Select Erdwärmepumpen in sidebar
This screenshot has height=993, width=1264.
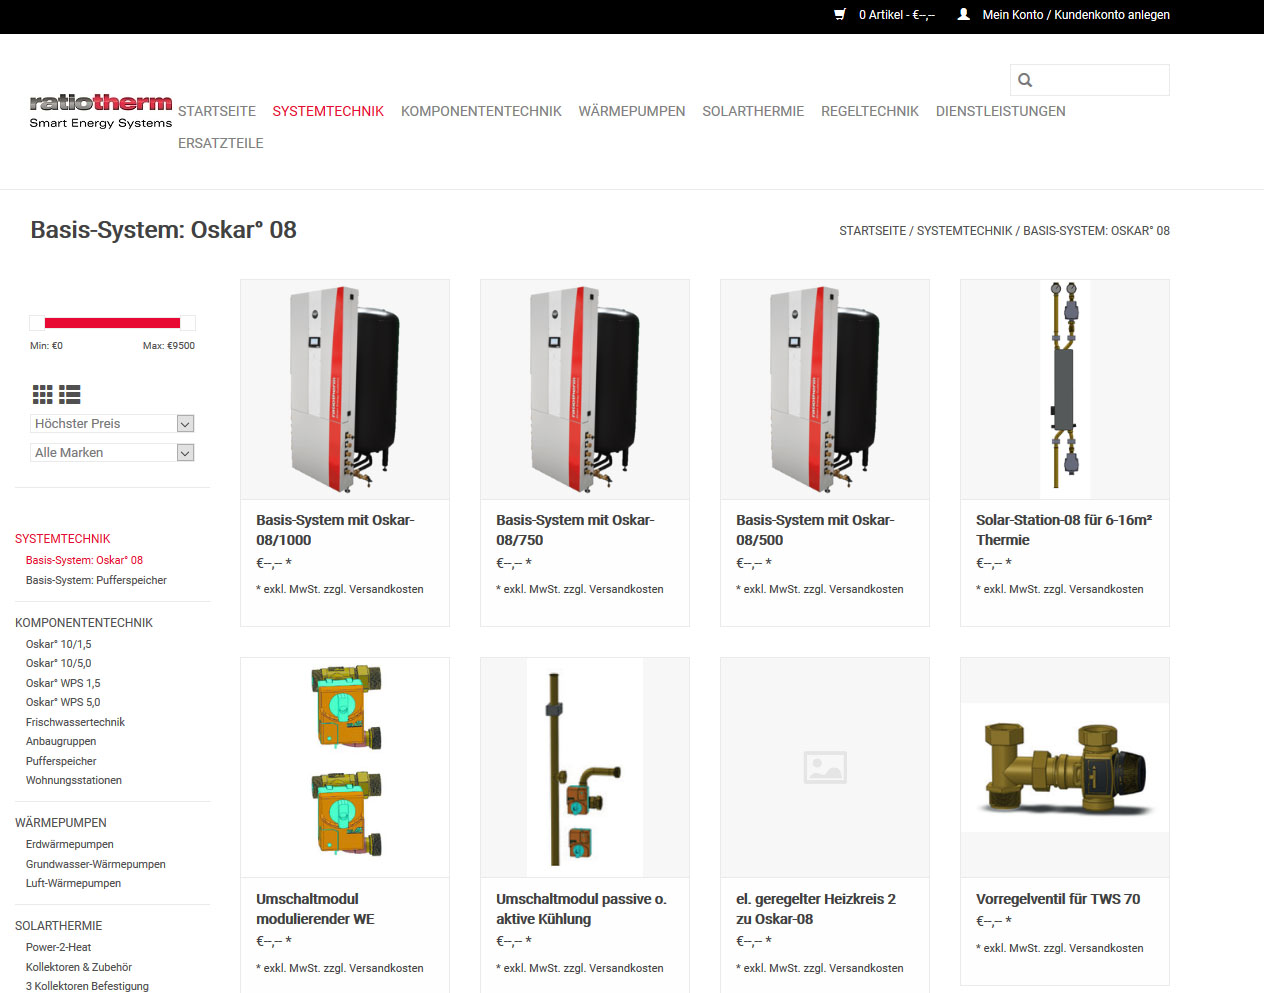(x=70, y=844)
